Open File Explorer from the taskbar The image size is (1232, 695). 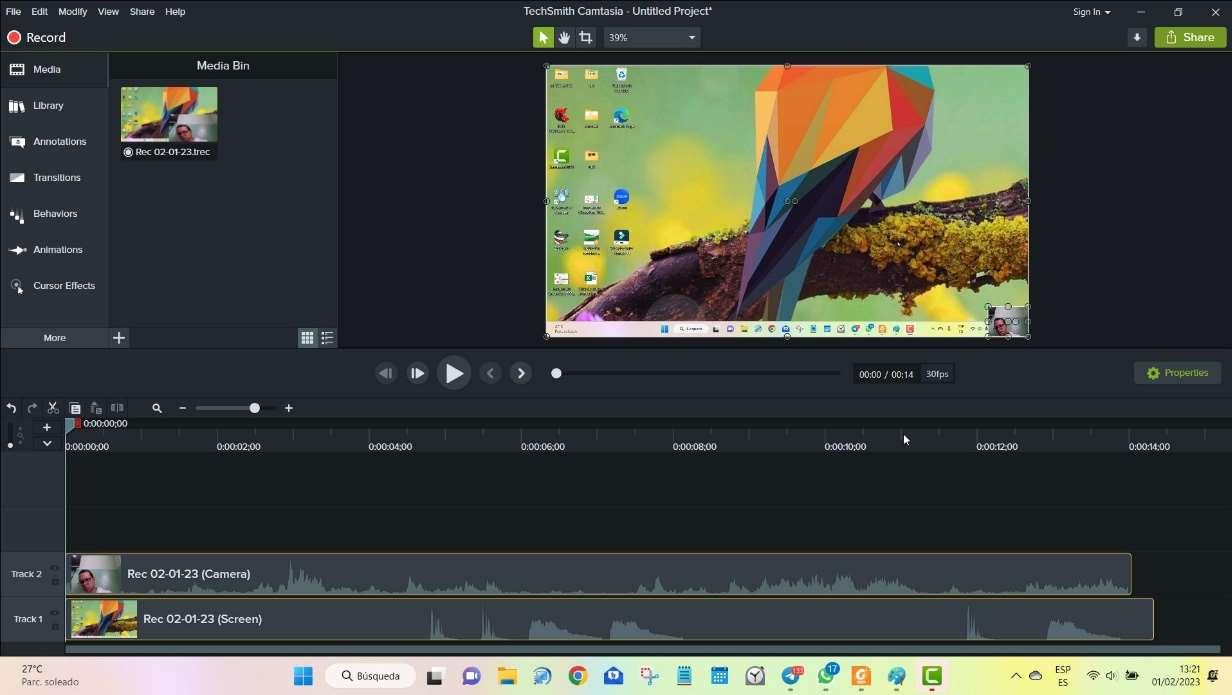(x=507, y=676)
